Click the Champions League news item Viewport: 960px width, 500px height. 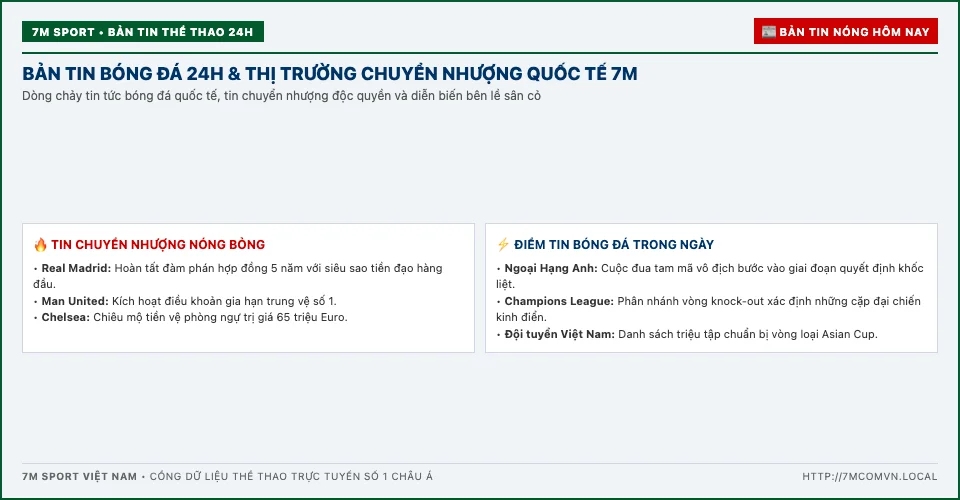(708, 309)
